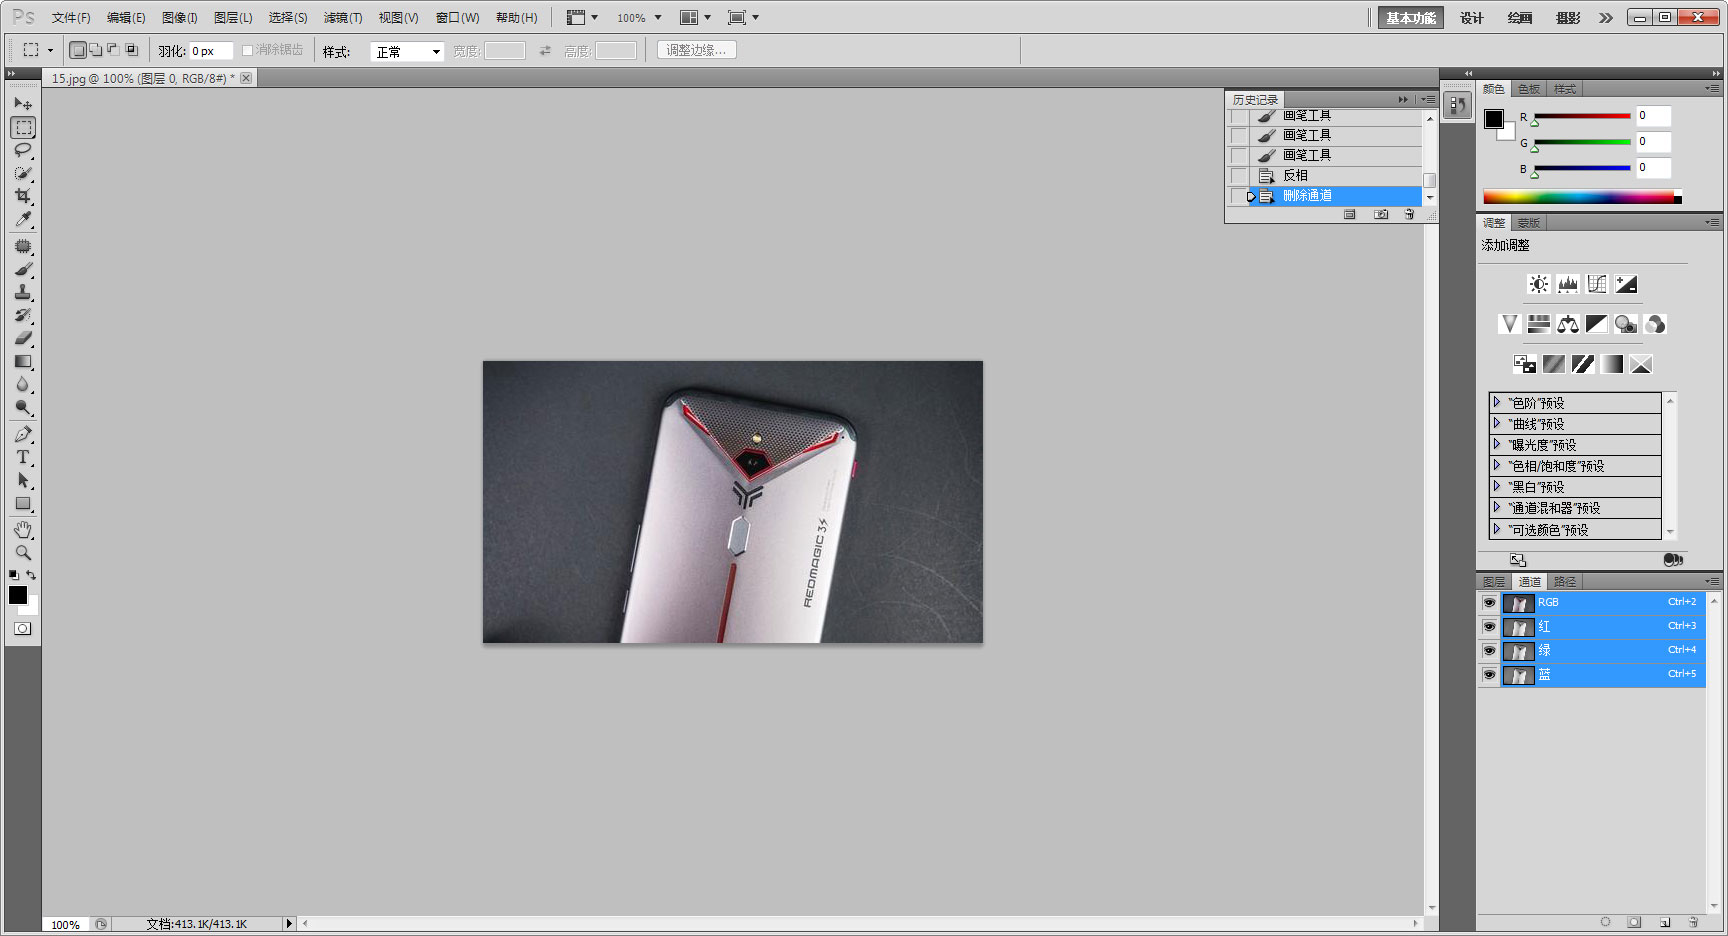Switch to the 设计 workspace button
The height and width of the screenshot is (936, 1728).
[x=1472, y=17]
